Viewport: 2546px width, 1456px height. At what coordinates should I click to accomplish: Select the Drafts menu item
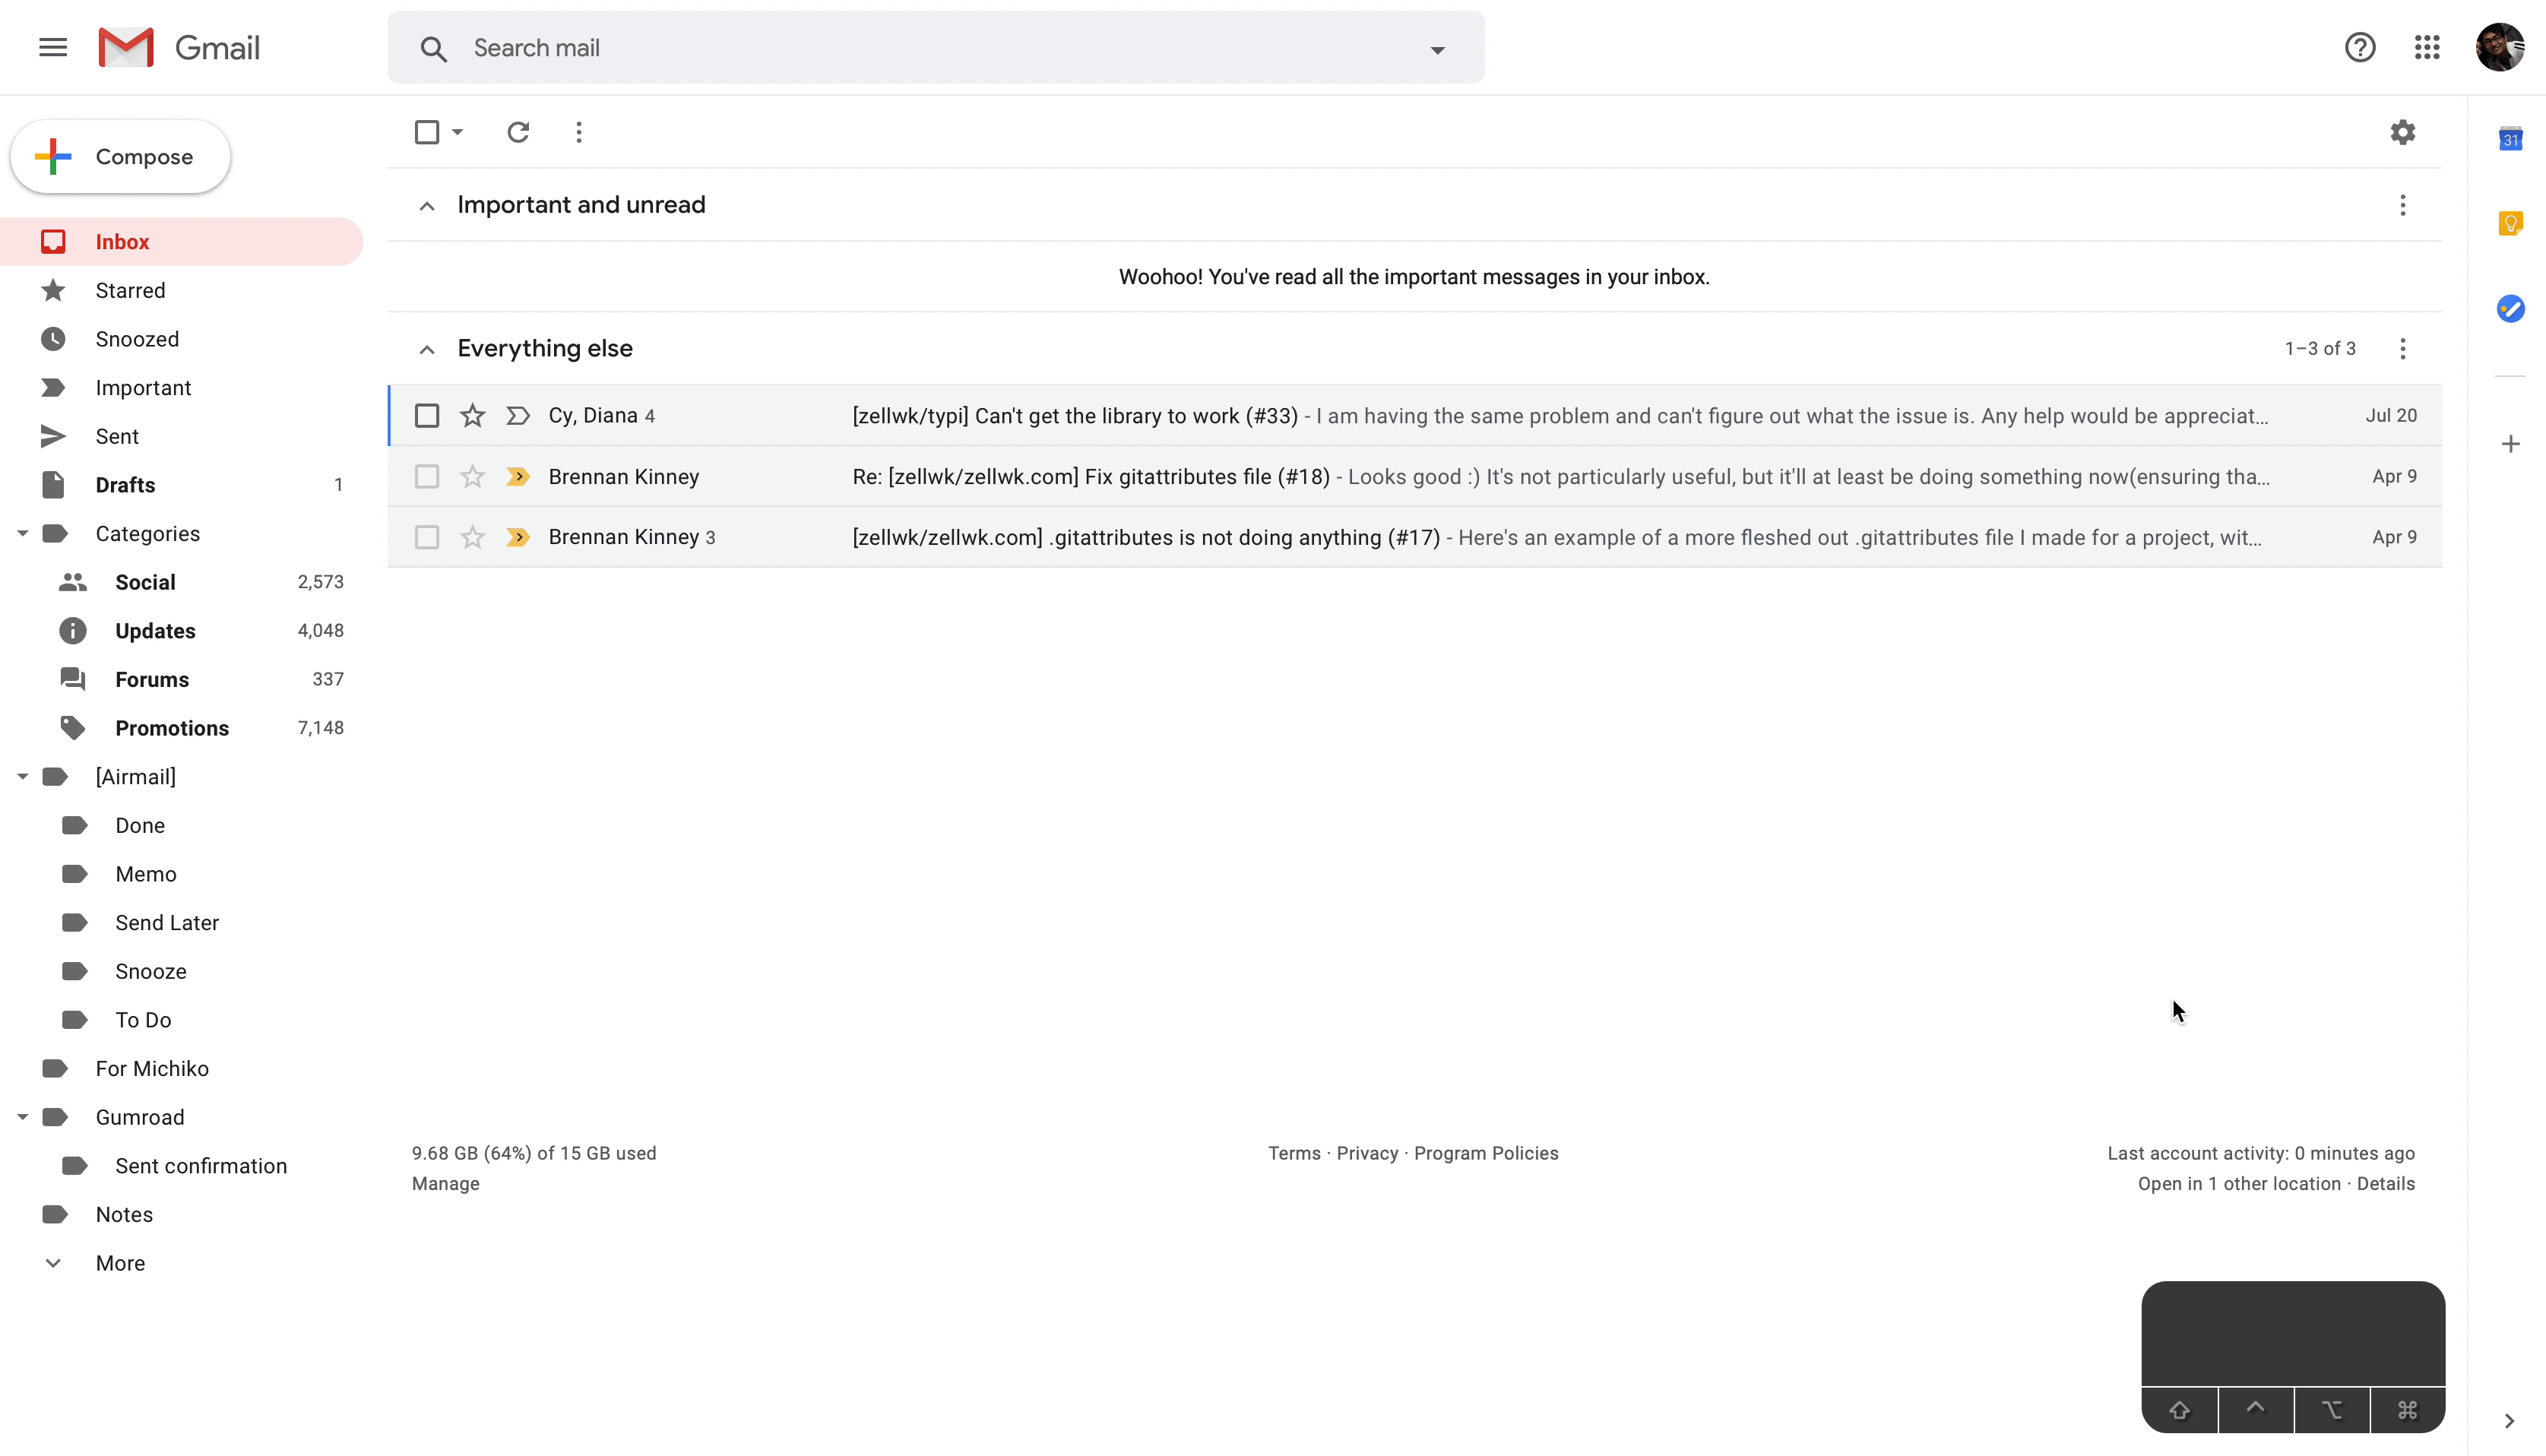tap(124, 484)
